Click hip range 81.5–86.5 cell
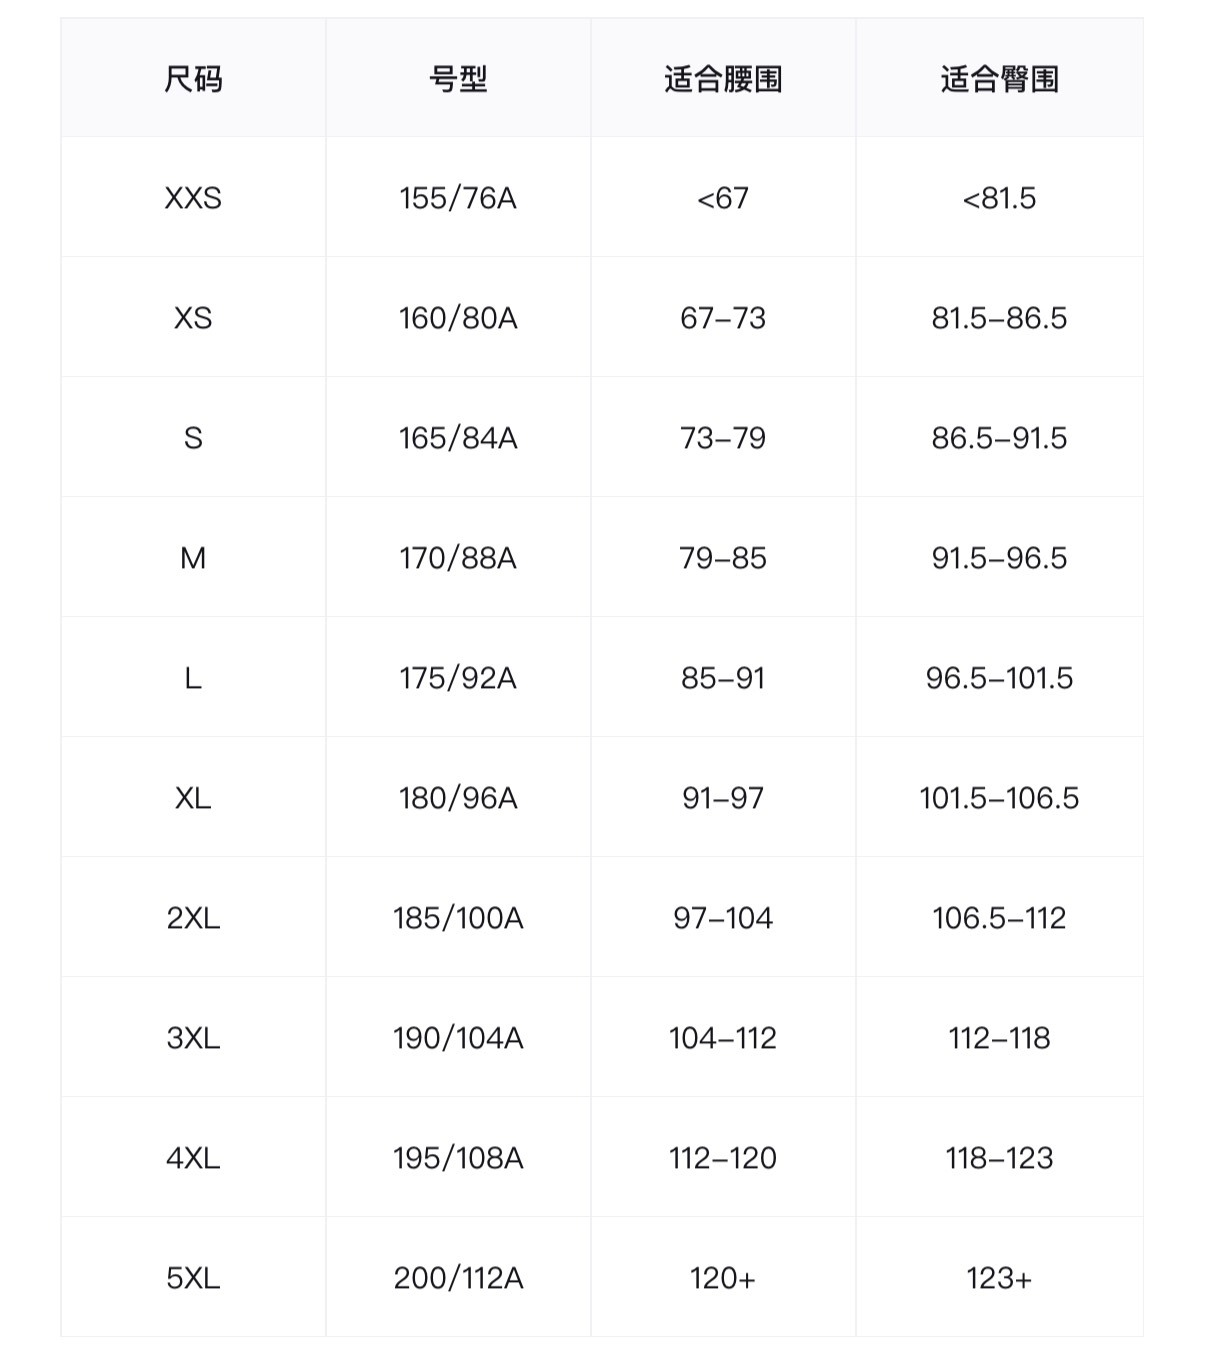Screen dimensions: 1206x1353 click(x=999, y=318)
